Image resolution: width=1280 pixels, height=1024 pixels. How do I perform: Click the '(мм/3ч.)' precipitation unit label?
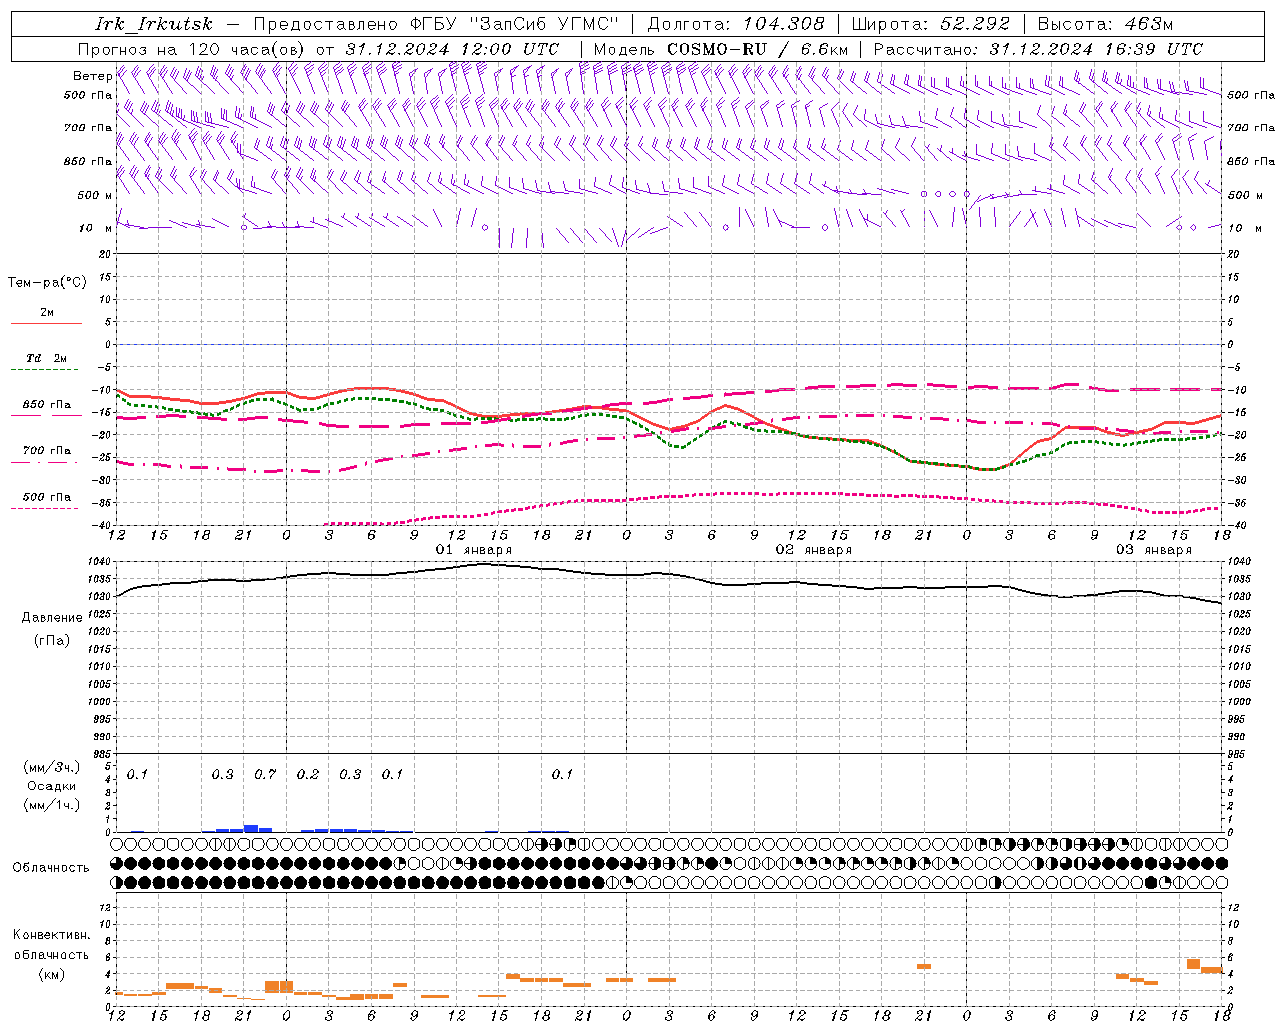click(51, 768)
